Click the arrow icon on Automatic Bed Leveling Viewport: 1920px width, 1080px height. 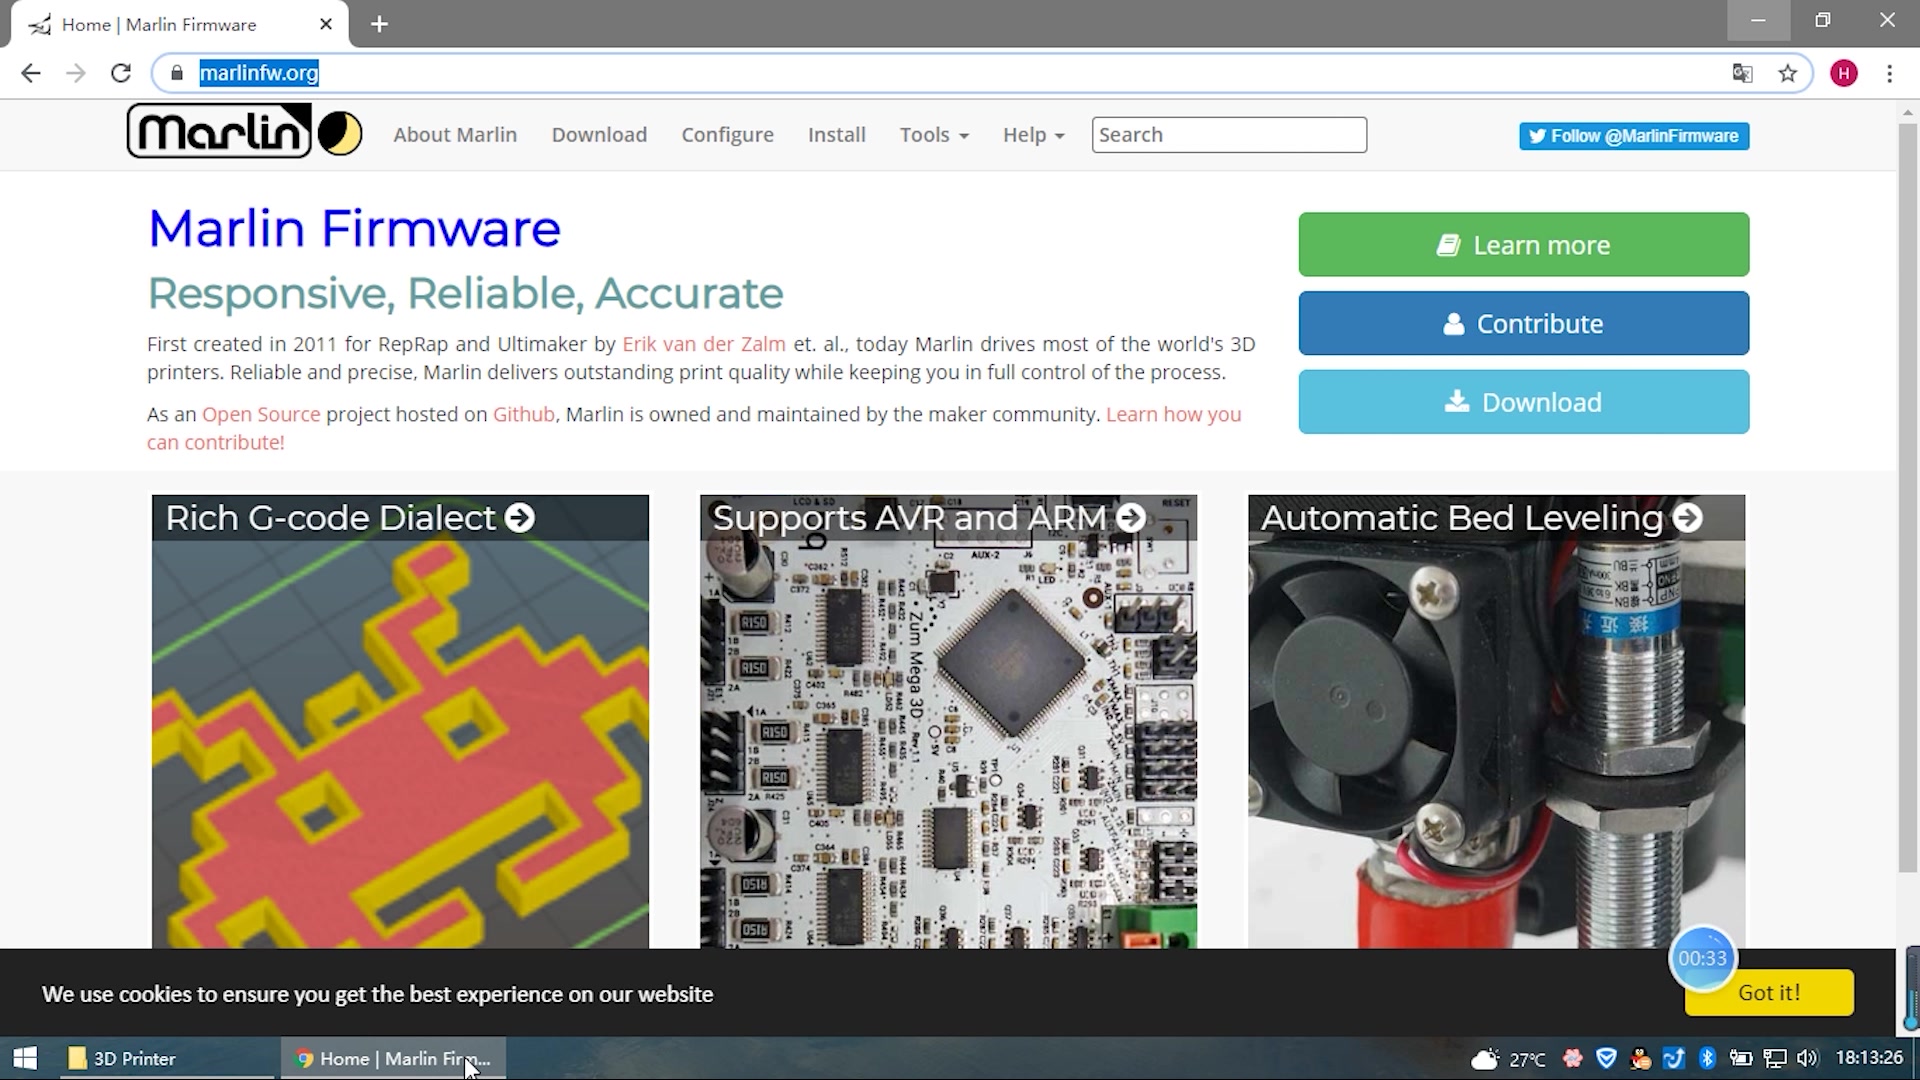point(1688,518)
